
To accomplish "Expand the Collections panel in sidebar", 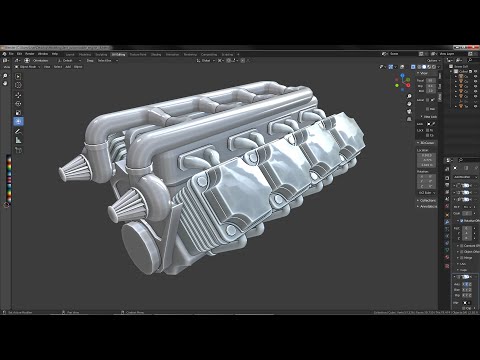I will pyautogui.click(x=426, y=200).
